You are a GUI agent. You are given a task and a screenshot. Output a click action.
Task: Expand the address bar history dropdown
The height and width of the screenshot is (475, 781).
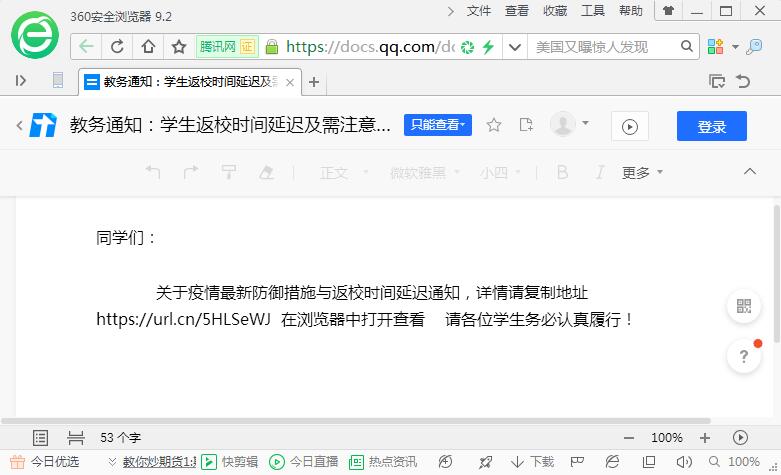[x=515, y=47]
